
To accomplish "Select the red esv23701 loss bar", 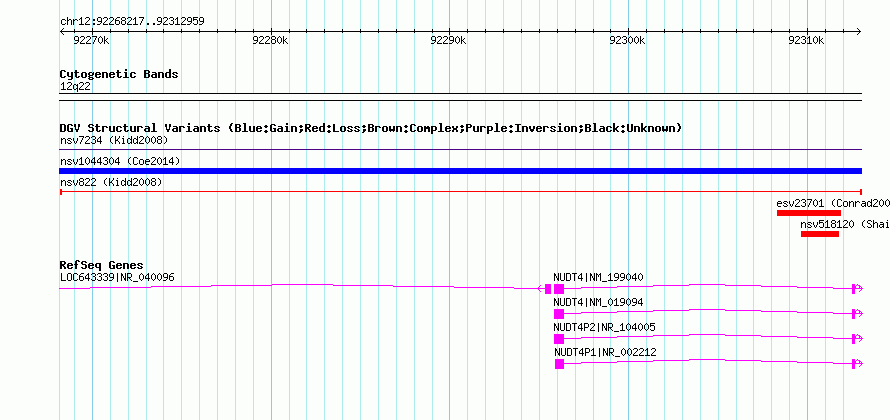I will tap(809, 213).
